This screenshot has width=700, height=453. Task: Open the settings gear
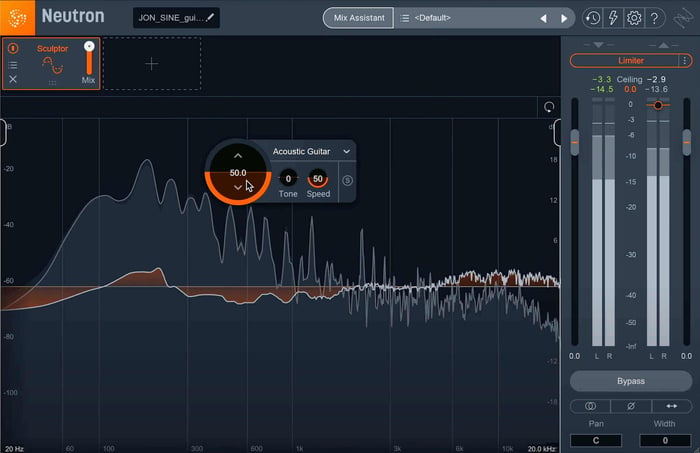pyautogui.click(x=634, y=18)
